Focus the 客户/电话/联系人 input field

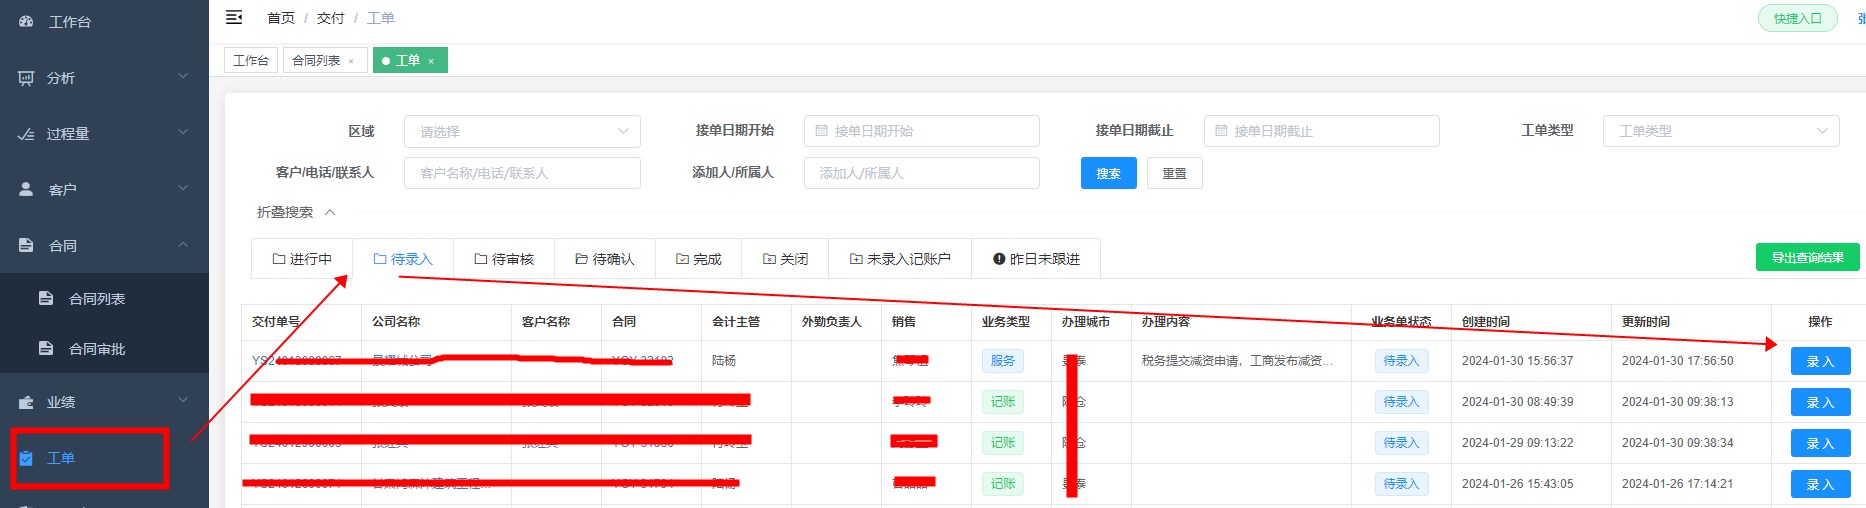[522, 173]
